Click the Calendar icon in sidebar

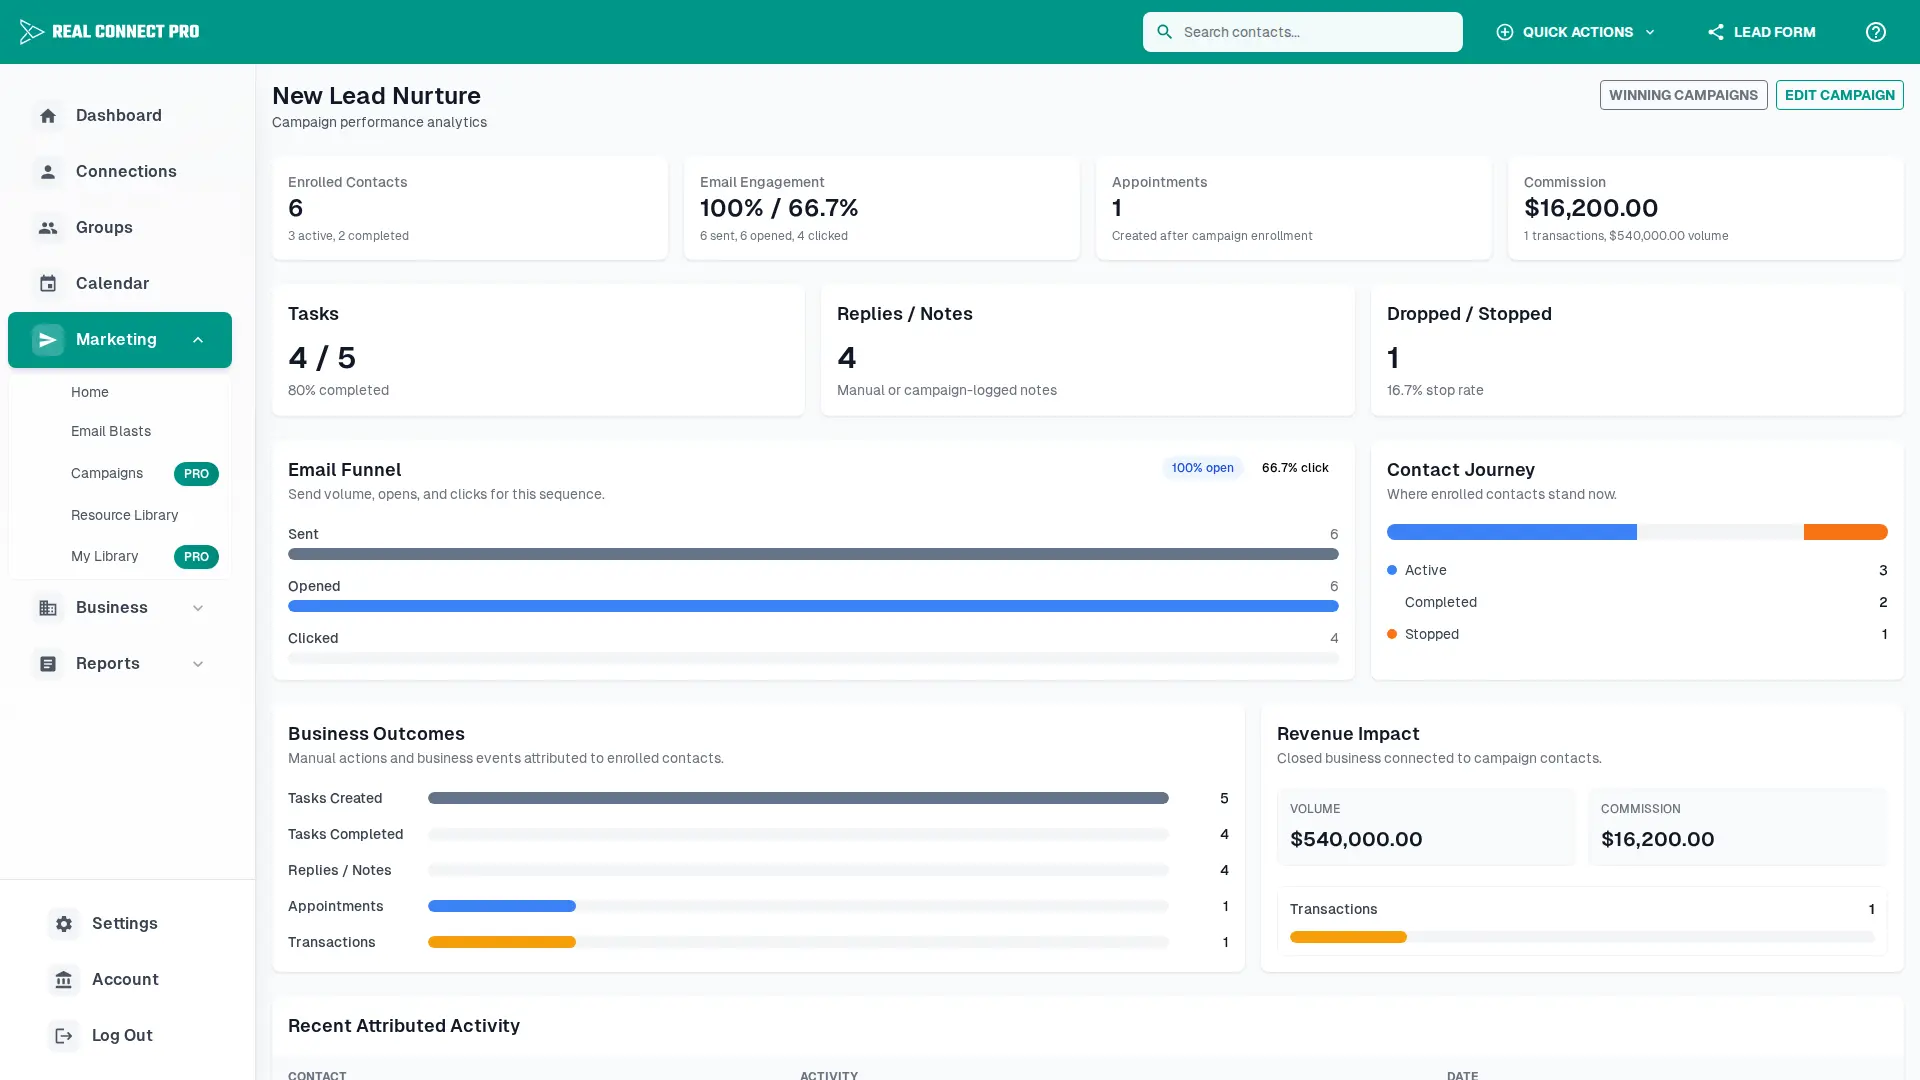click(48, 284)
